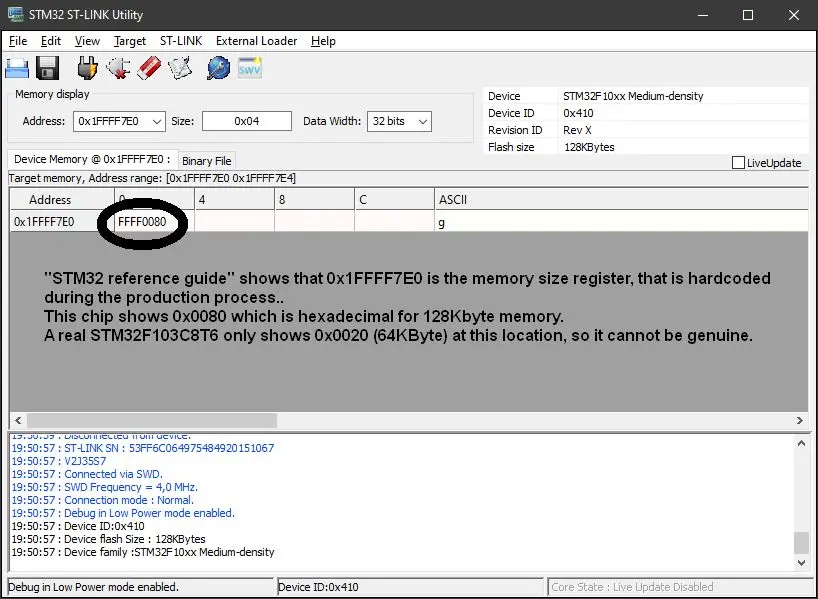Image resolution: width=818 pixels, height=599 pixels.
Task: Click the ASCII column header
Action: click(621, 200)
